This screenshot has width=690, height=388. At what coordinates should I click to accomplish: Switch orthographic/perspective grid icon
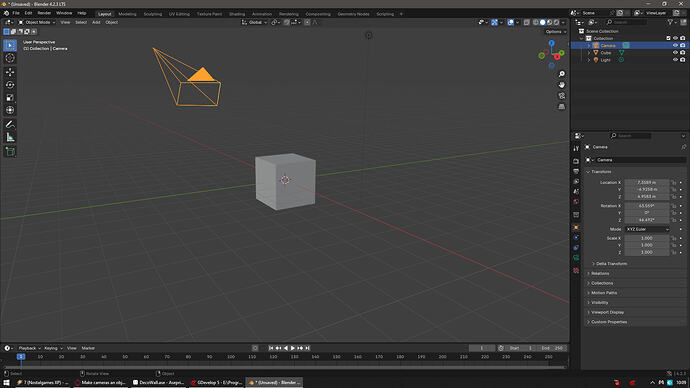pyautogui.click(x=562, y=106)
